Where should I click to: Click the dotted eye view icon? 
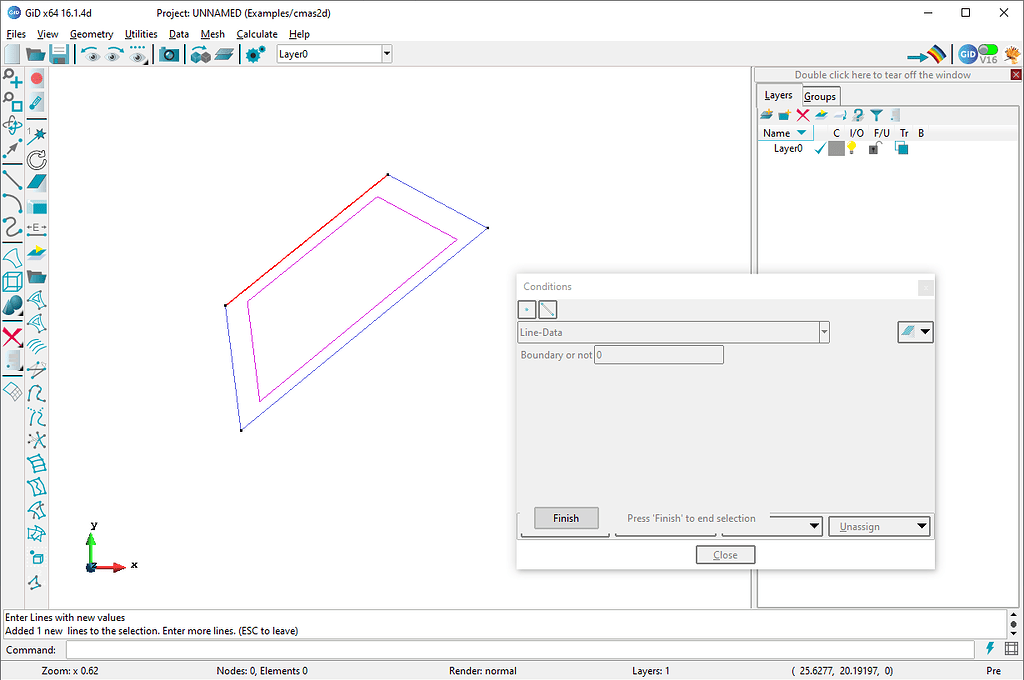138,55
